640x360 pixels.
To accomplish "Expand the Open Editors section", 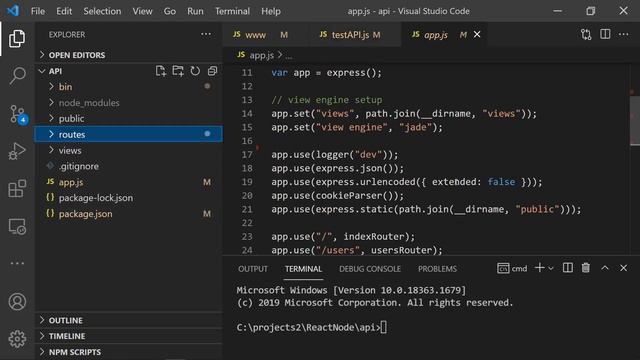I will click(x=129, y=55).
